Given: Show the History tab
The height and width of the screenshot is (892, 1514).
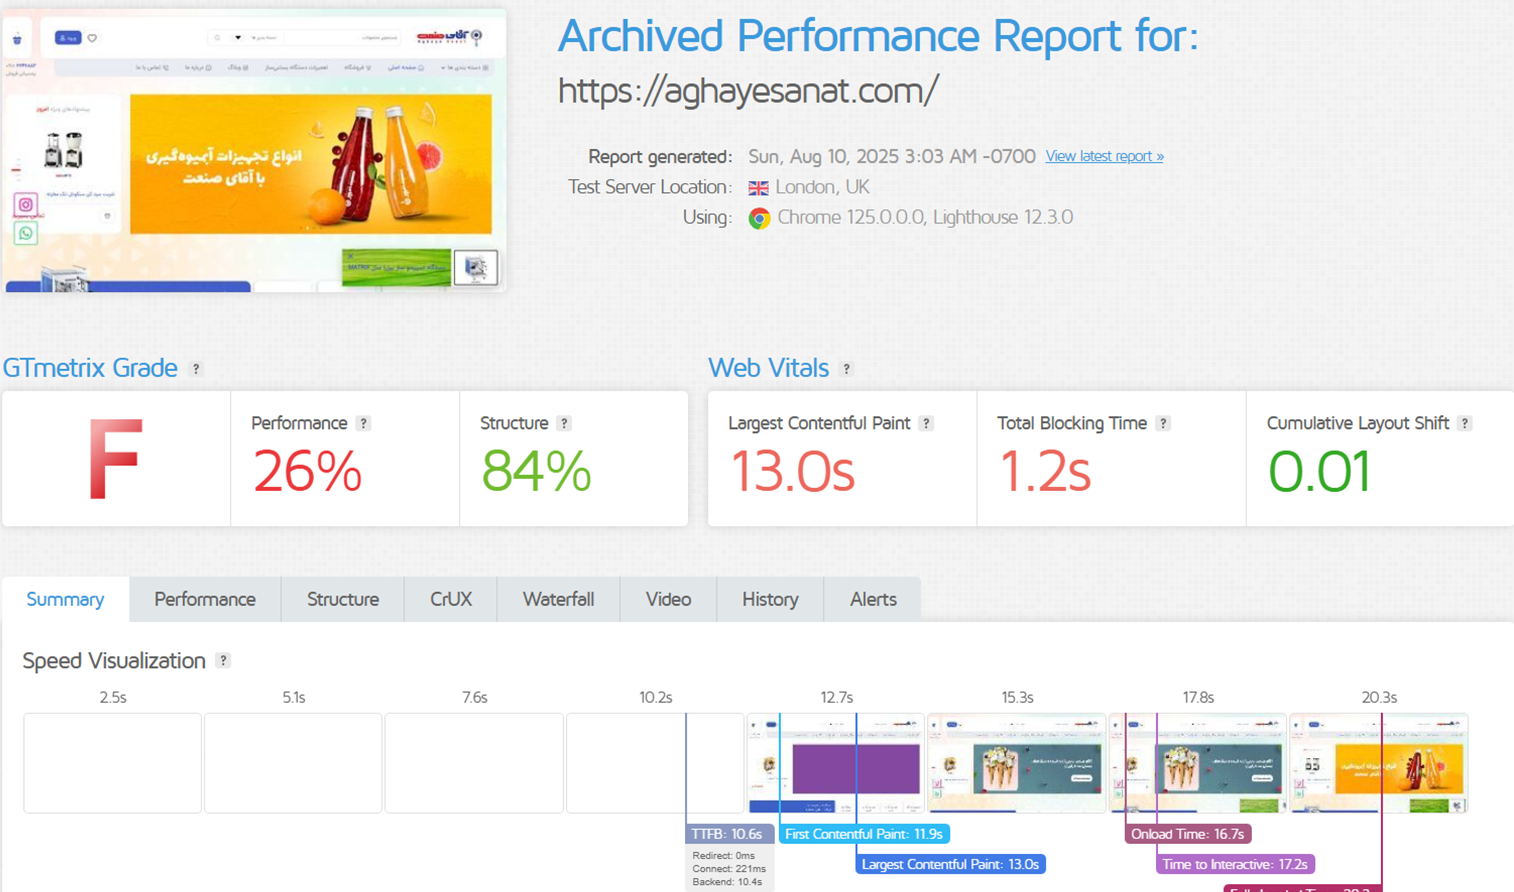Looking at the screenshot, I should tap(770, 600).
